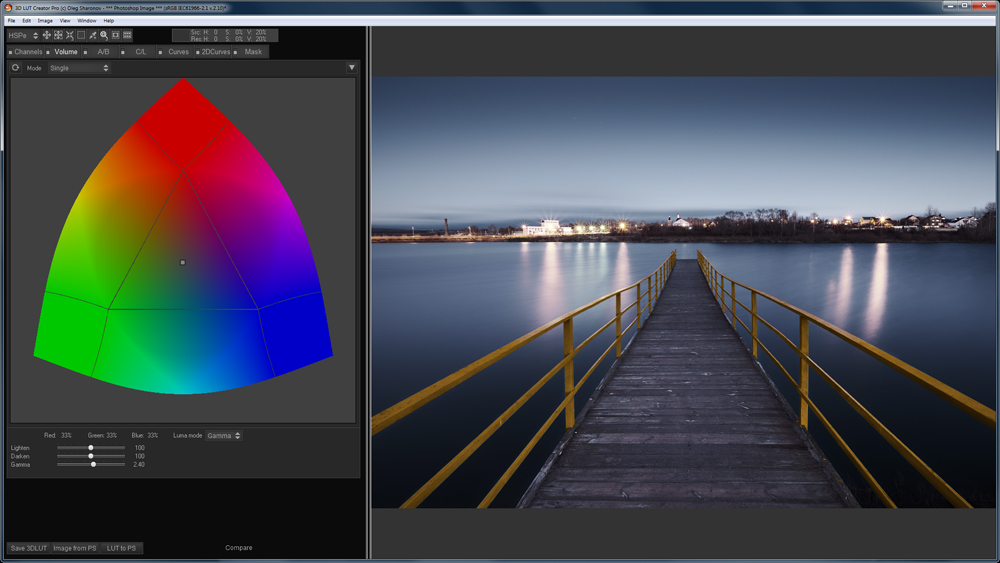This screenshot has width=1000, height=563.
Task: Select the magnifier zoom tool
Action: click(x=104, y=35)
